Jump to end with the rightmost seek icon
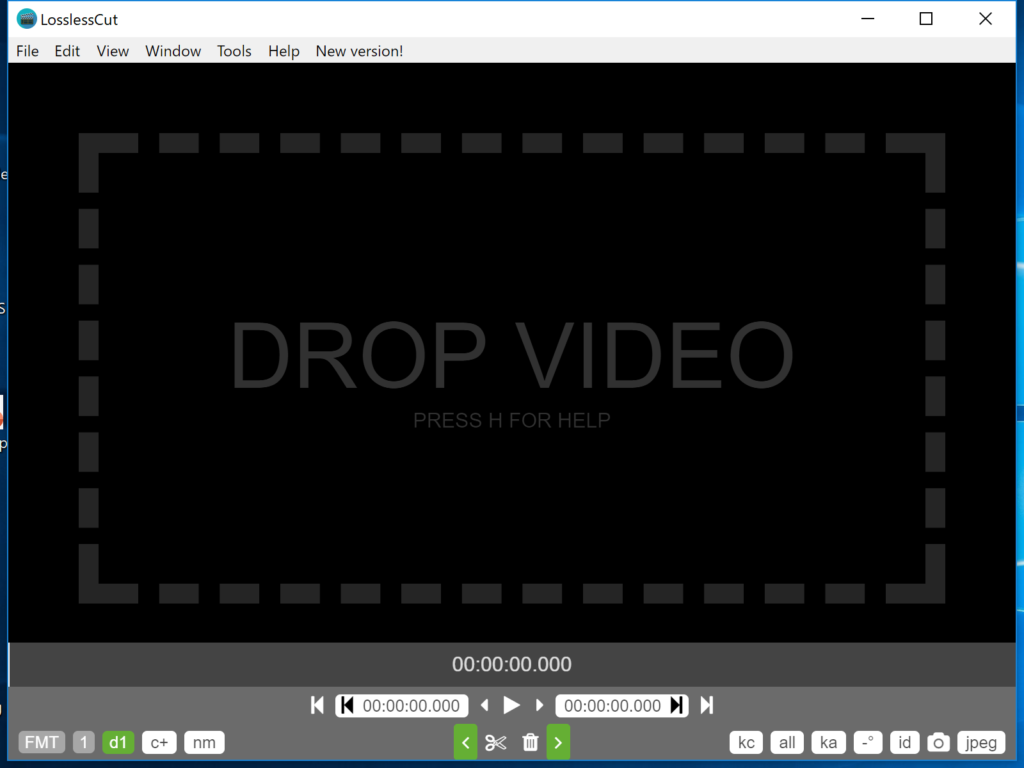Screen dimensions: 1024x768 click(706, 705)
